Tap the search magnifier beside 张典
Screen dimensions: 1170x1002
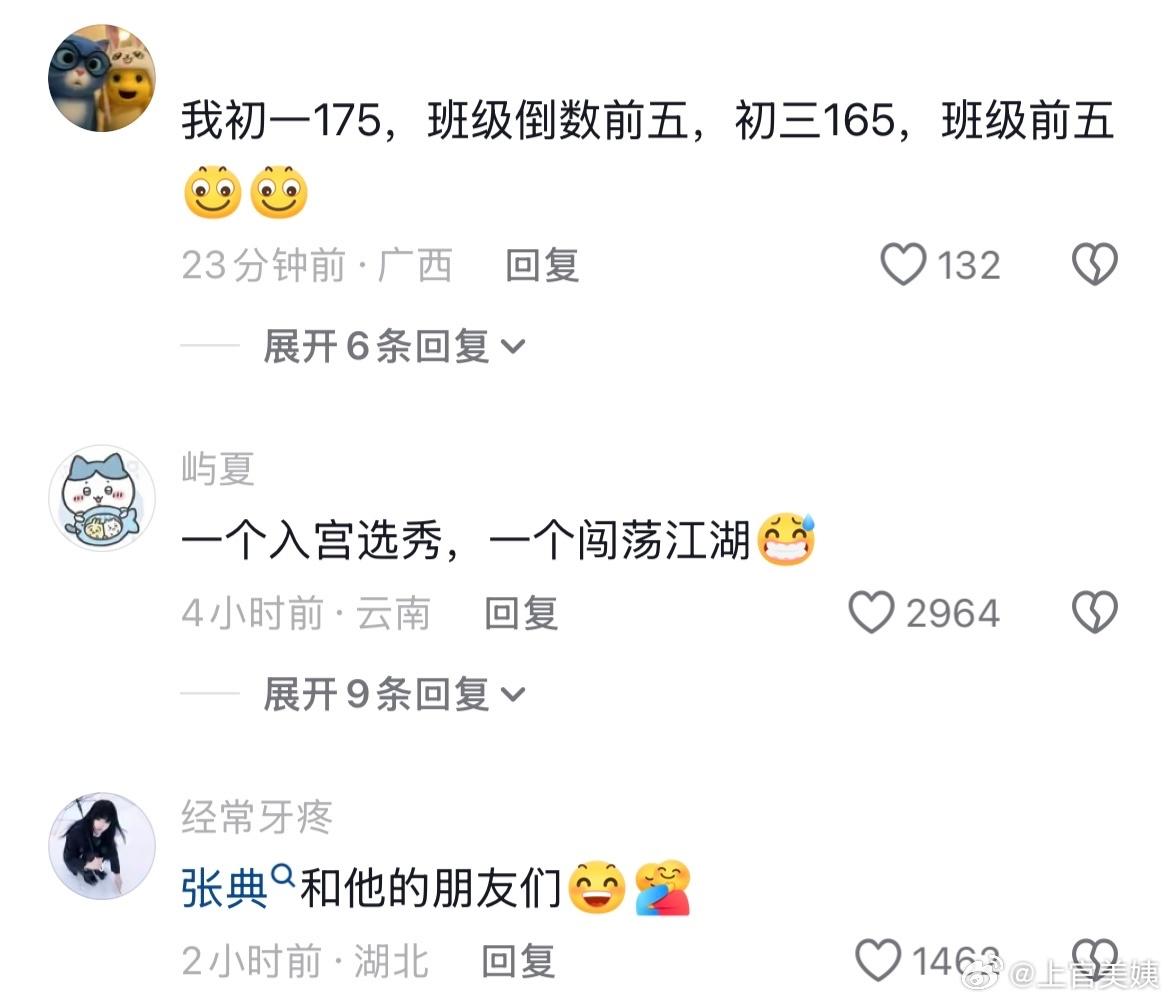tap(283, 874)
